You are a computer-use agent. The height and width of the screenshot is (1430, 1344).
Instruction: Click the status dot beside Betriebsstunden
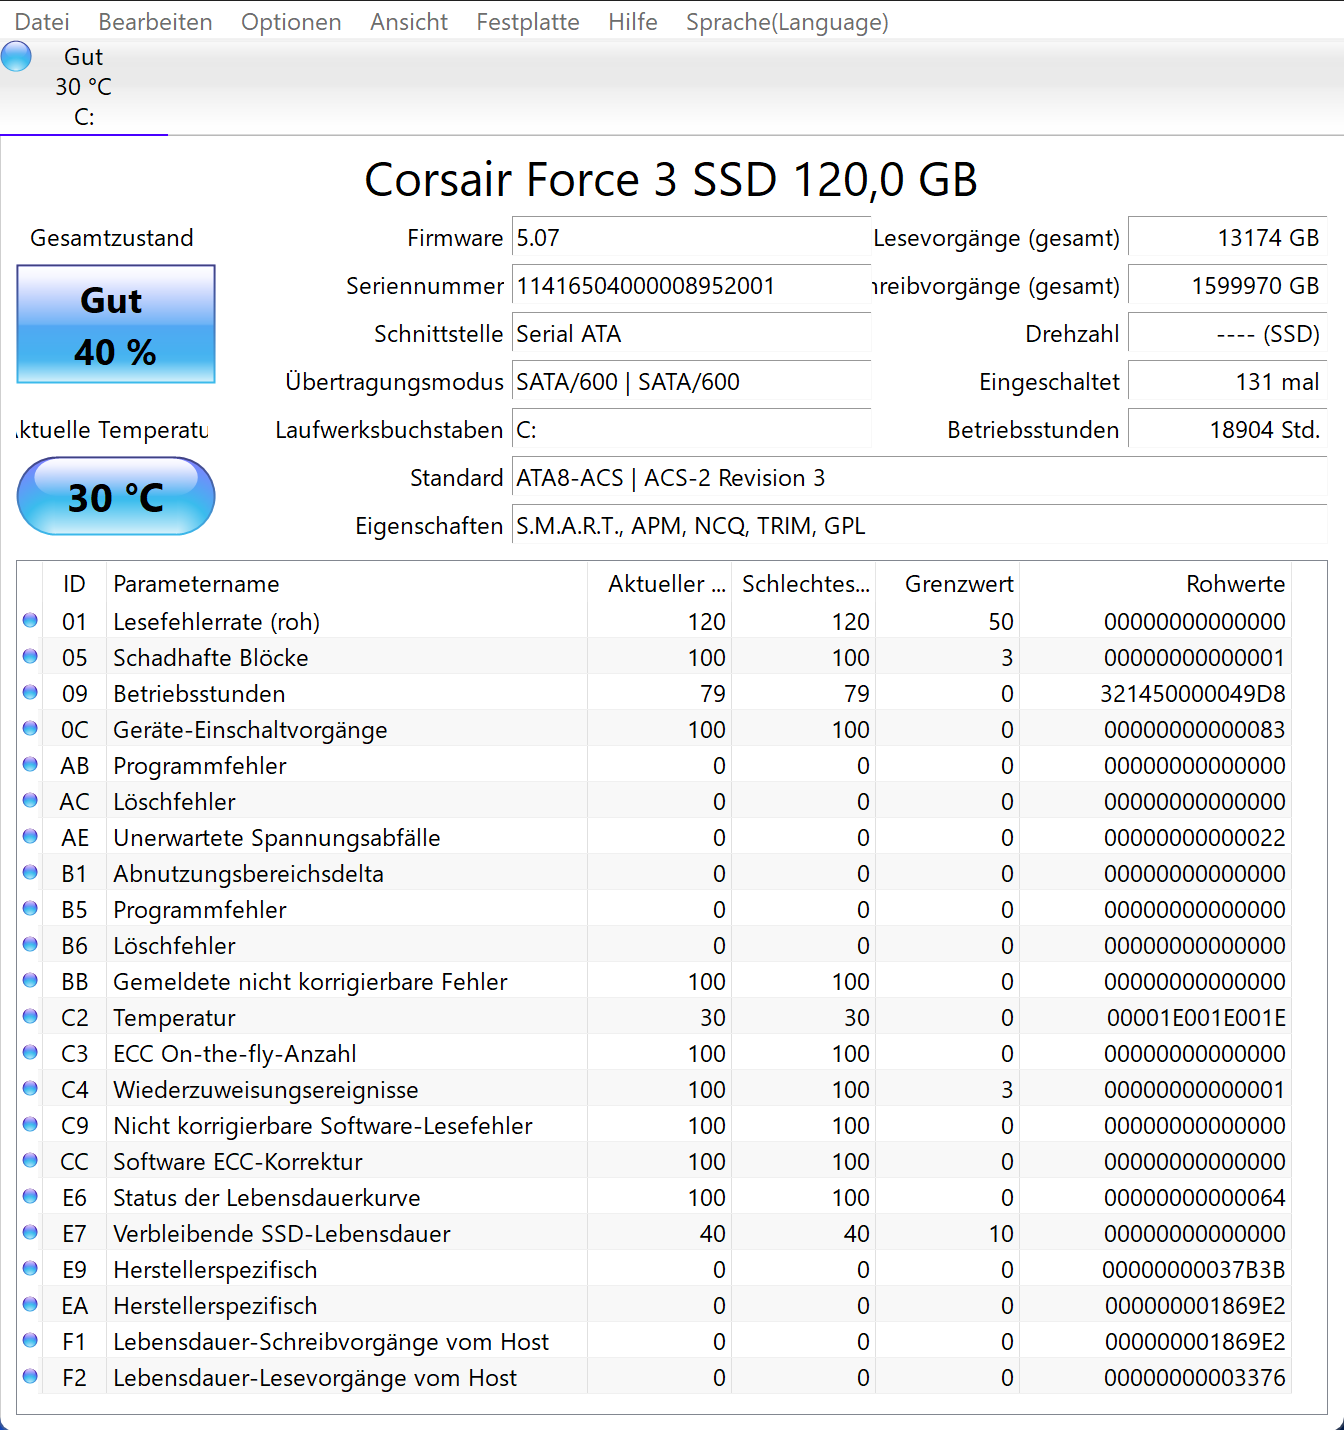pyautogui.click(x=30, y=692)
